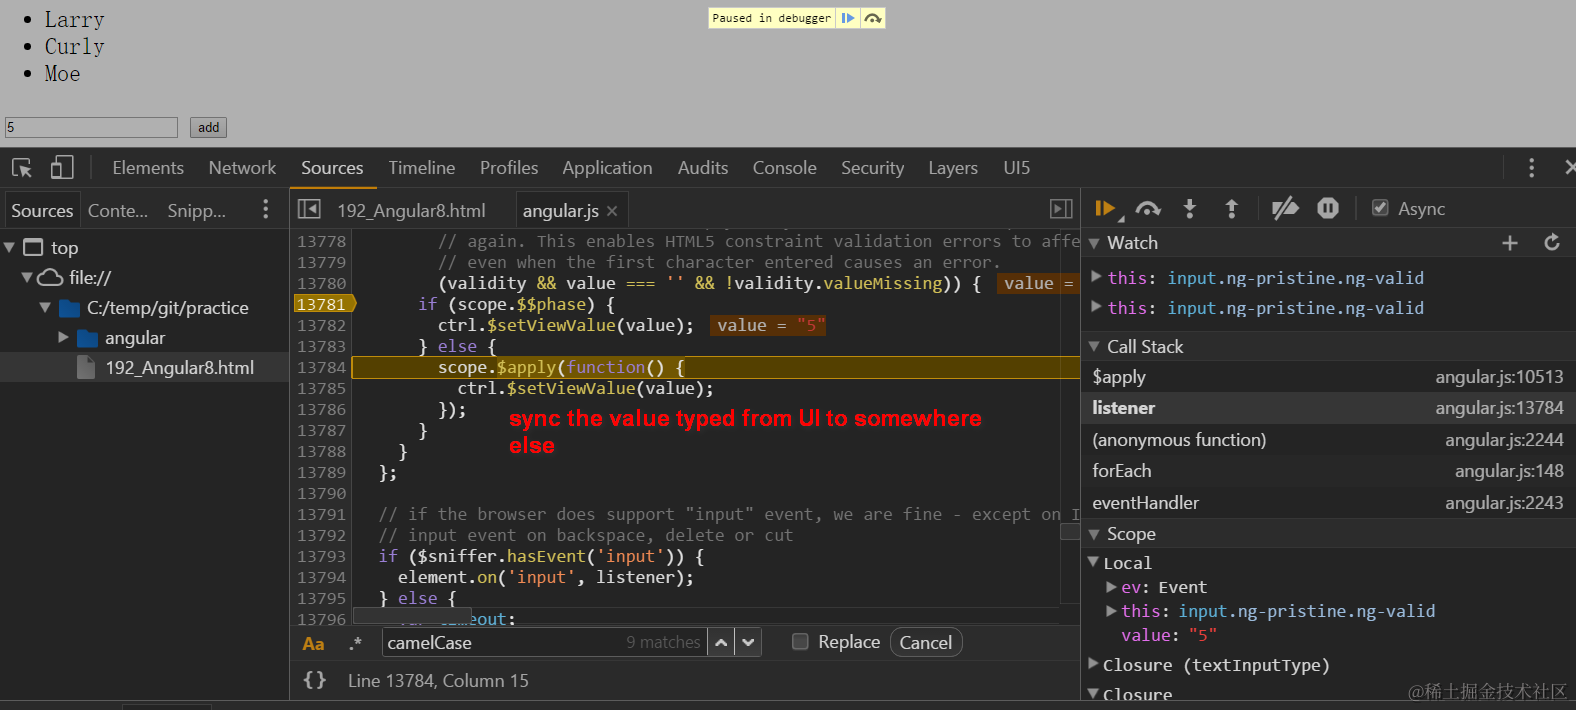Add a new watch expression
Viewport: 1576px width, 710px height.
1510,243
